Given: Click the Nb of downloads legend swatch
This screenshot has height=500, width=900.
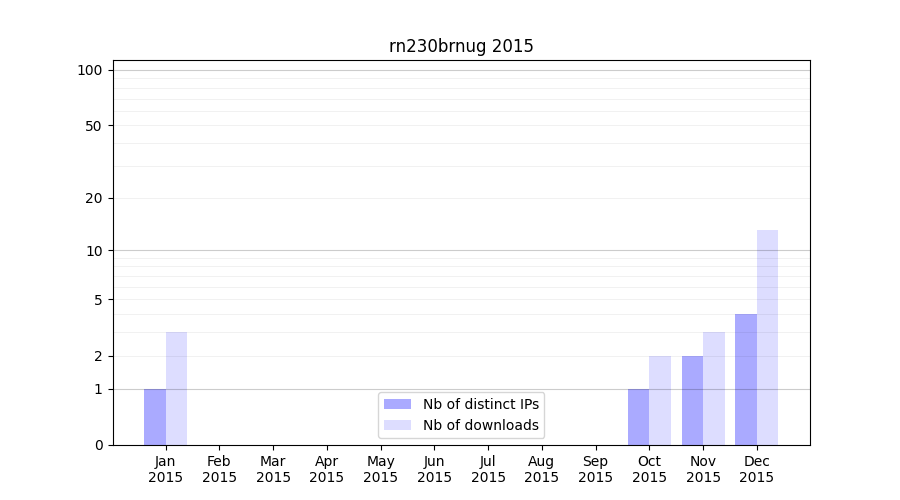Looking at the screenshot, I should [x=397, y=426].
